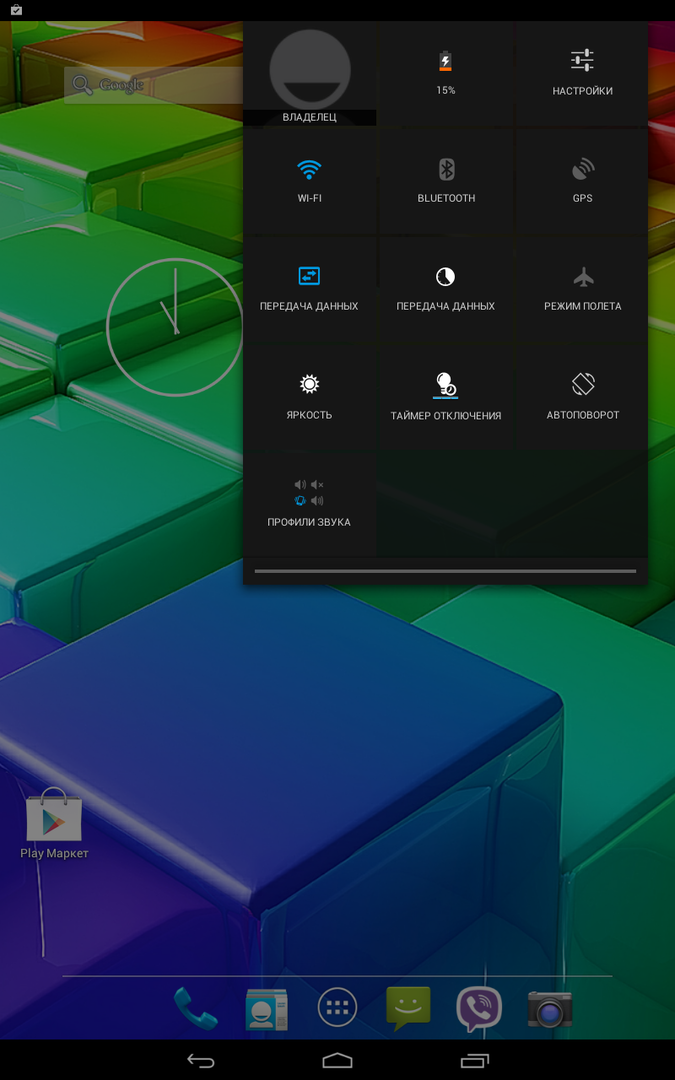Image resolution: width=675 pixels, height=1080 pixels.
Task: Tap the Home navigation button
Action: click(x=338, y=1060)
